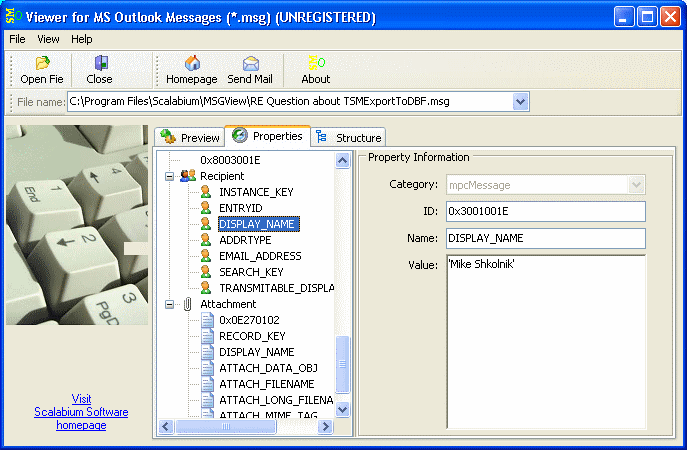Click the document icon beside ATTACH_LONG_FILENA
This screenshot has width=687, height=450.
pos(207,400)
